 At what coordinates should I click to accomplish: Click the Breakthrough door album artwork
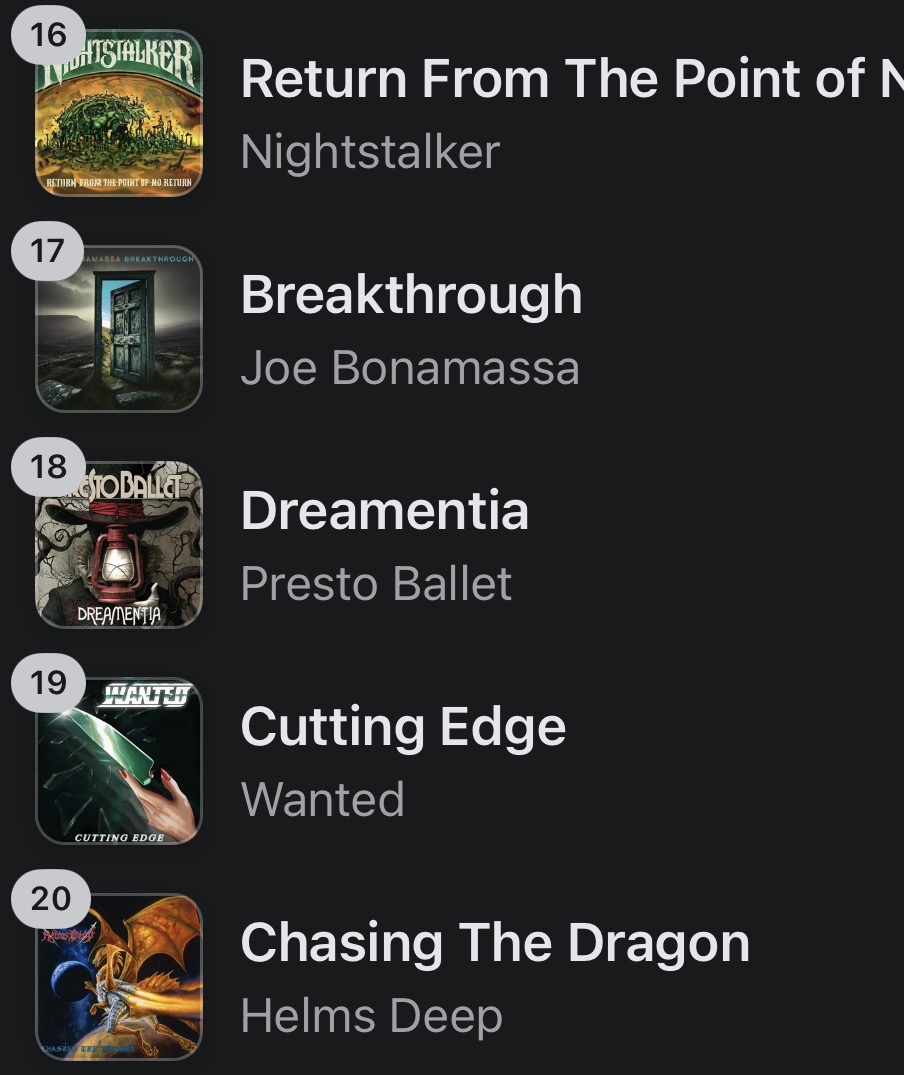pos(119,330)
